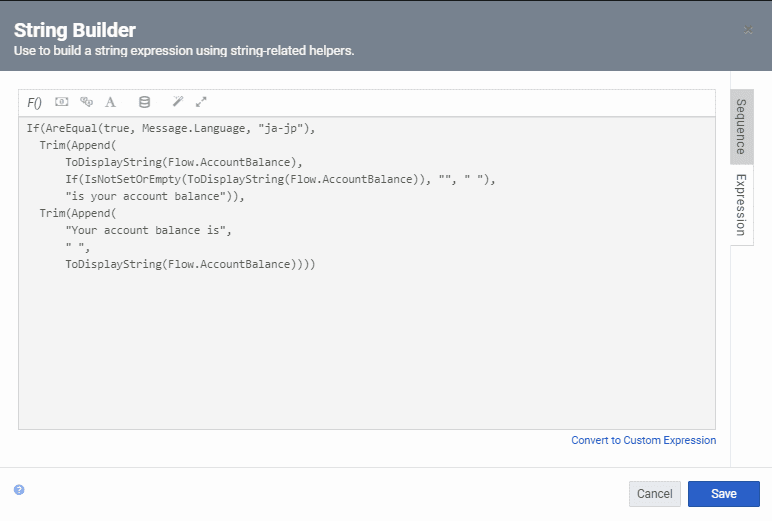772x521 pixels.
Task: Click the letter A text icon
Action: [111, 102]
